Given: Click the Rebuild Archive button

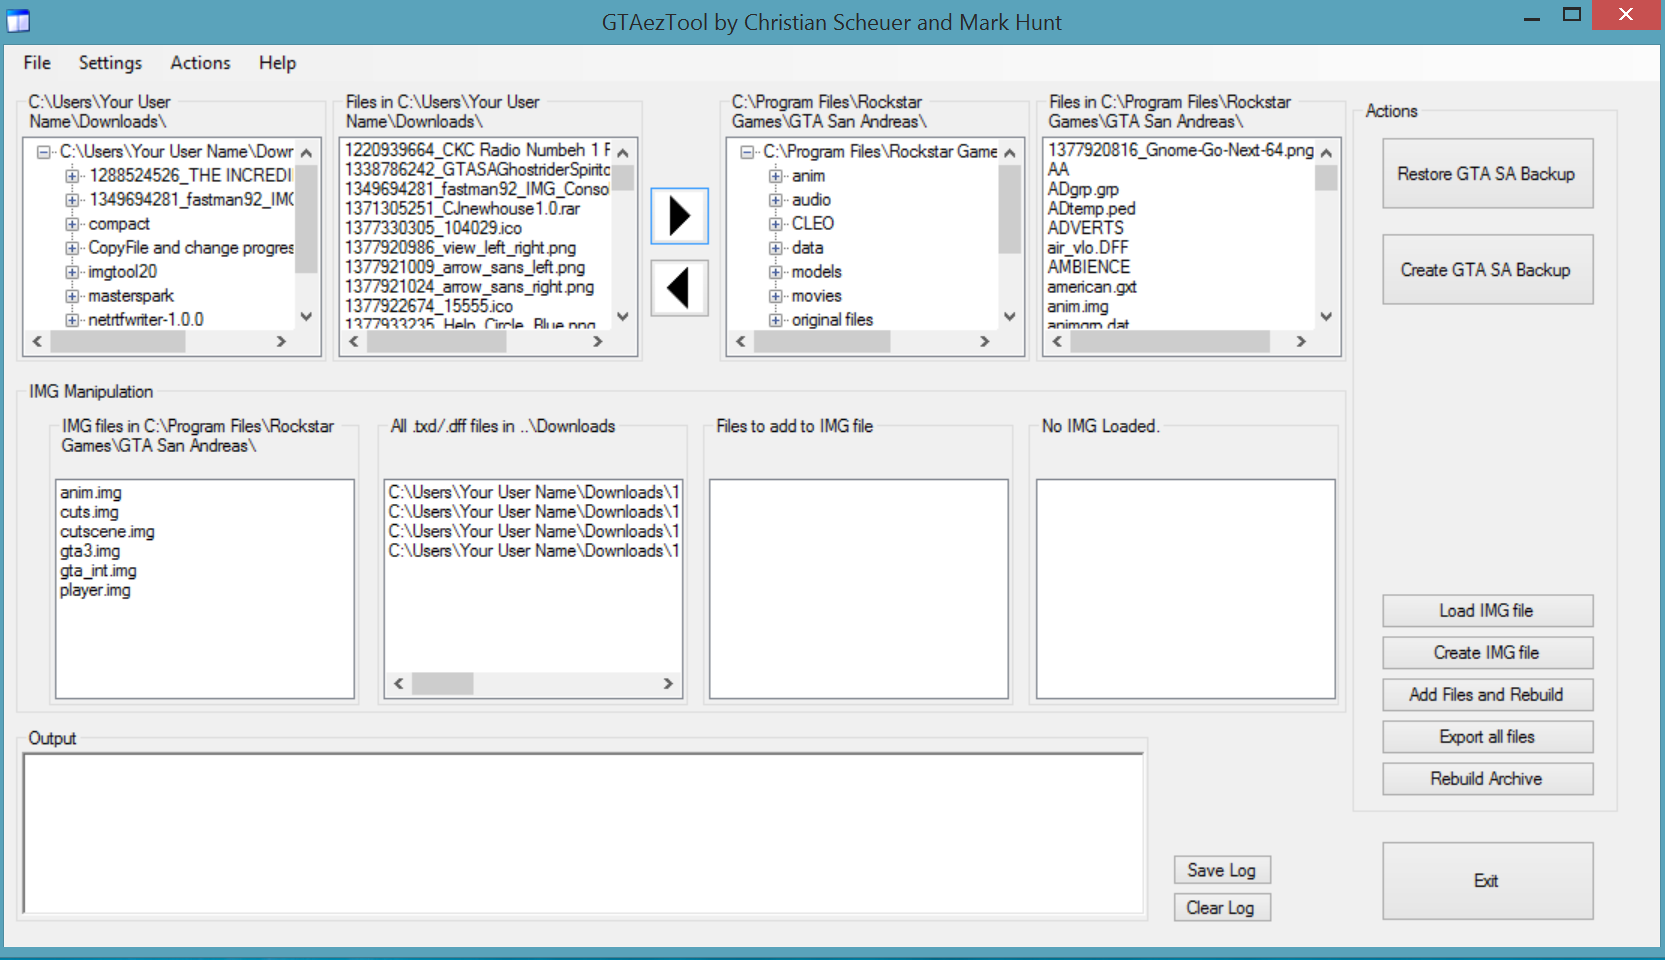Looking at the screenshot, I should pyautogui.click(x=1487, y=779).
